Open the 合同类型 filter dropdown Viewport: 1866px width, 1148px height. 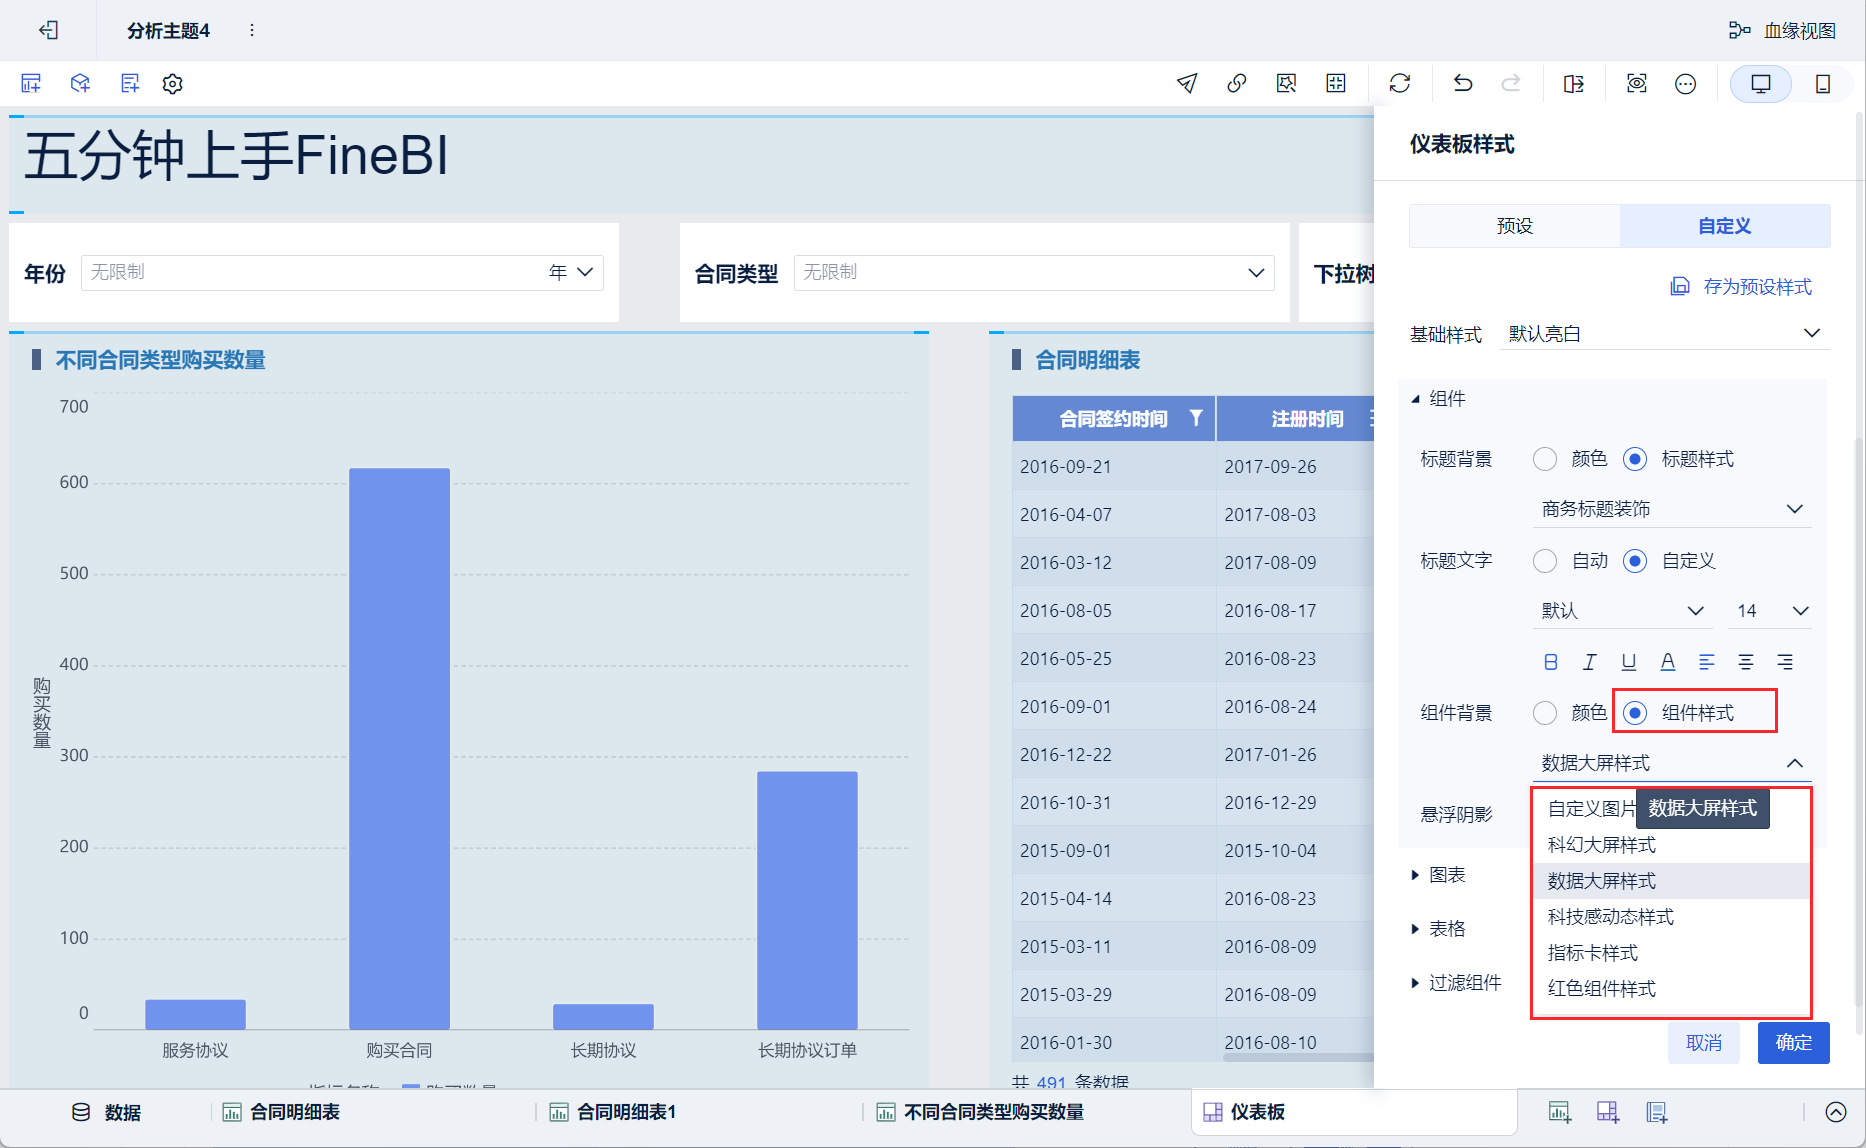(1034, 273)
